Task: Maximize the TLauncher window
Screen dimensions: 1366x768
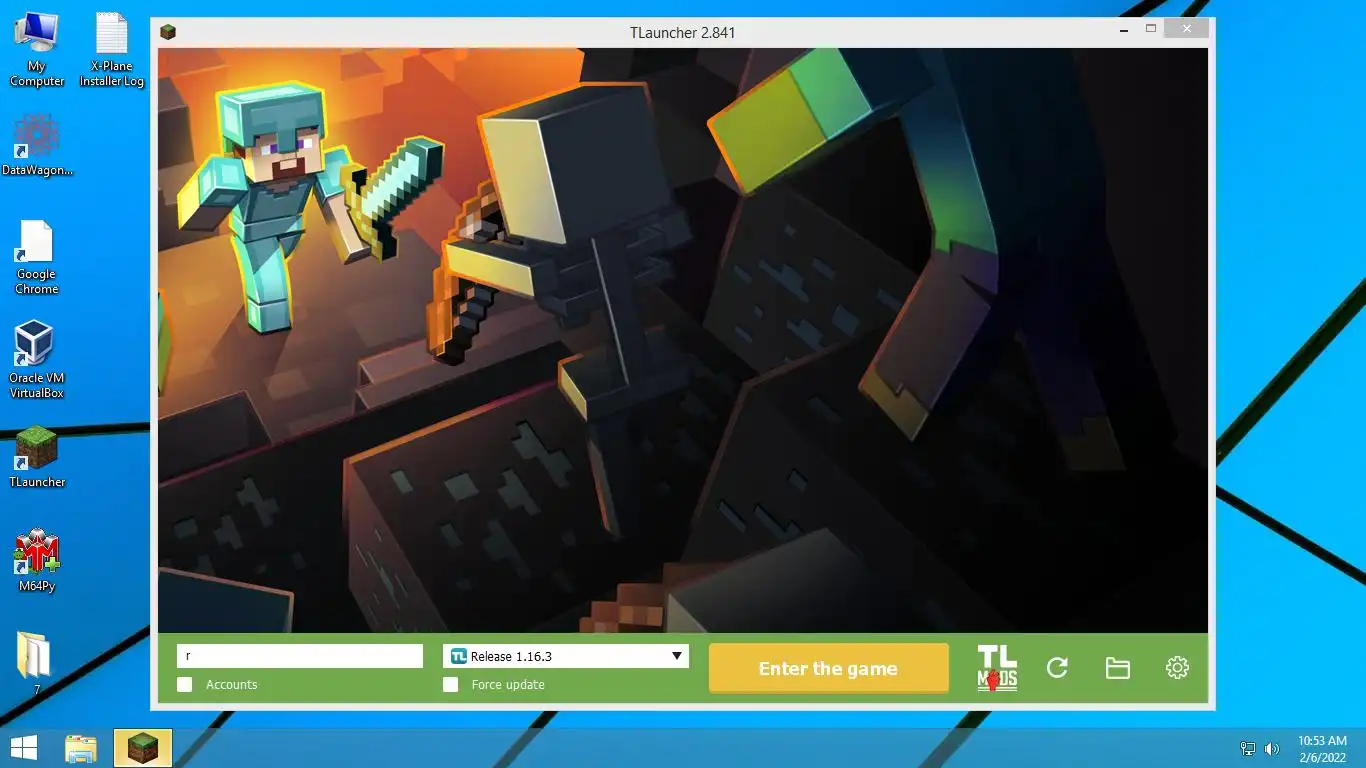Action: click(x=1151, y=30)
